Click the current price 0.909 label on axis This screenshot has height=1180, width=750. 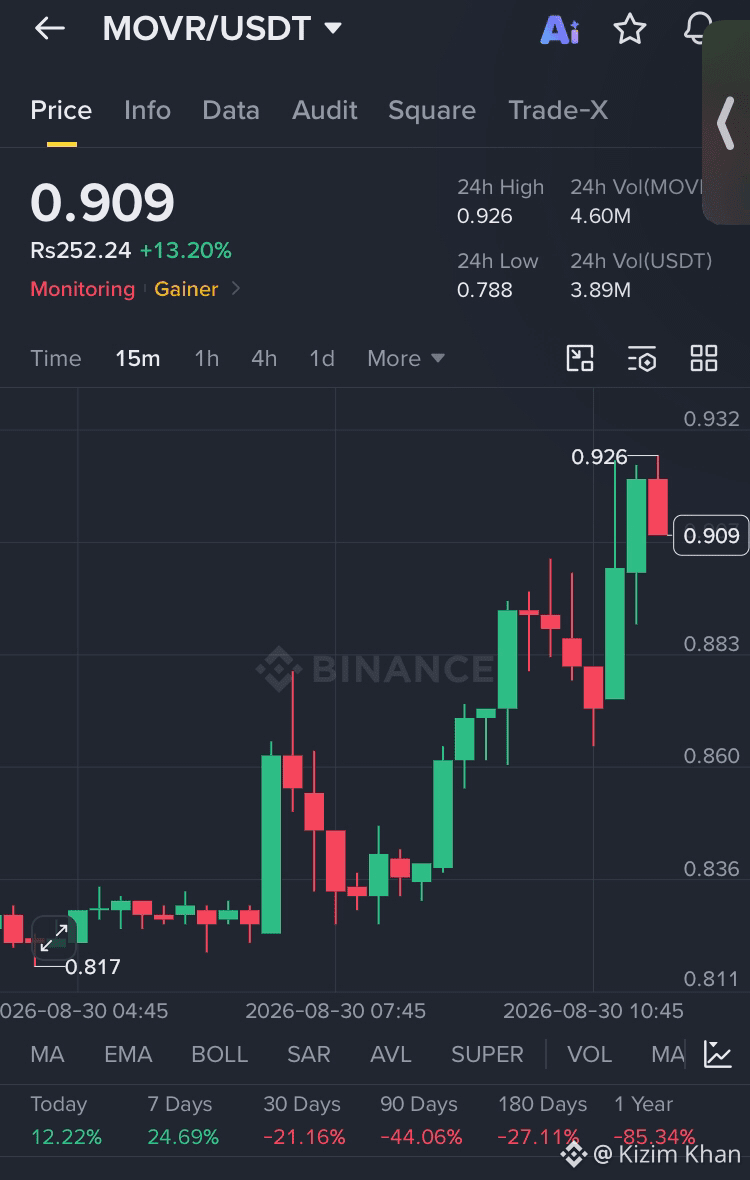[x=711, y=536]
